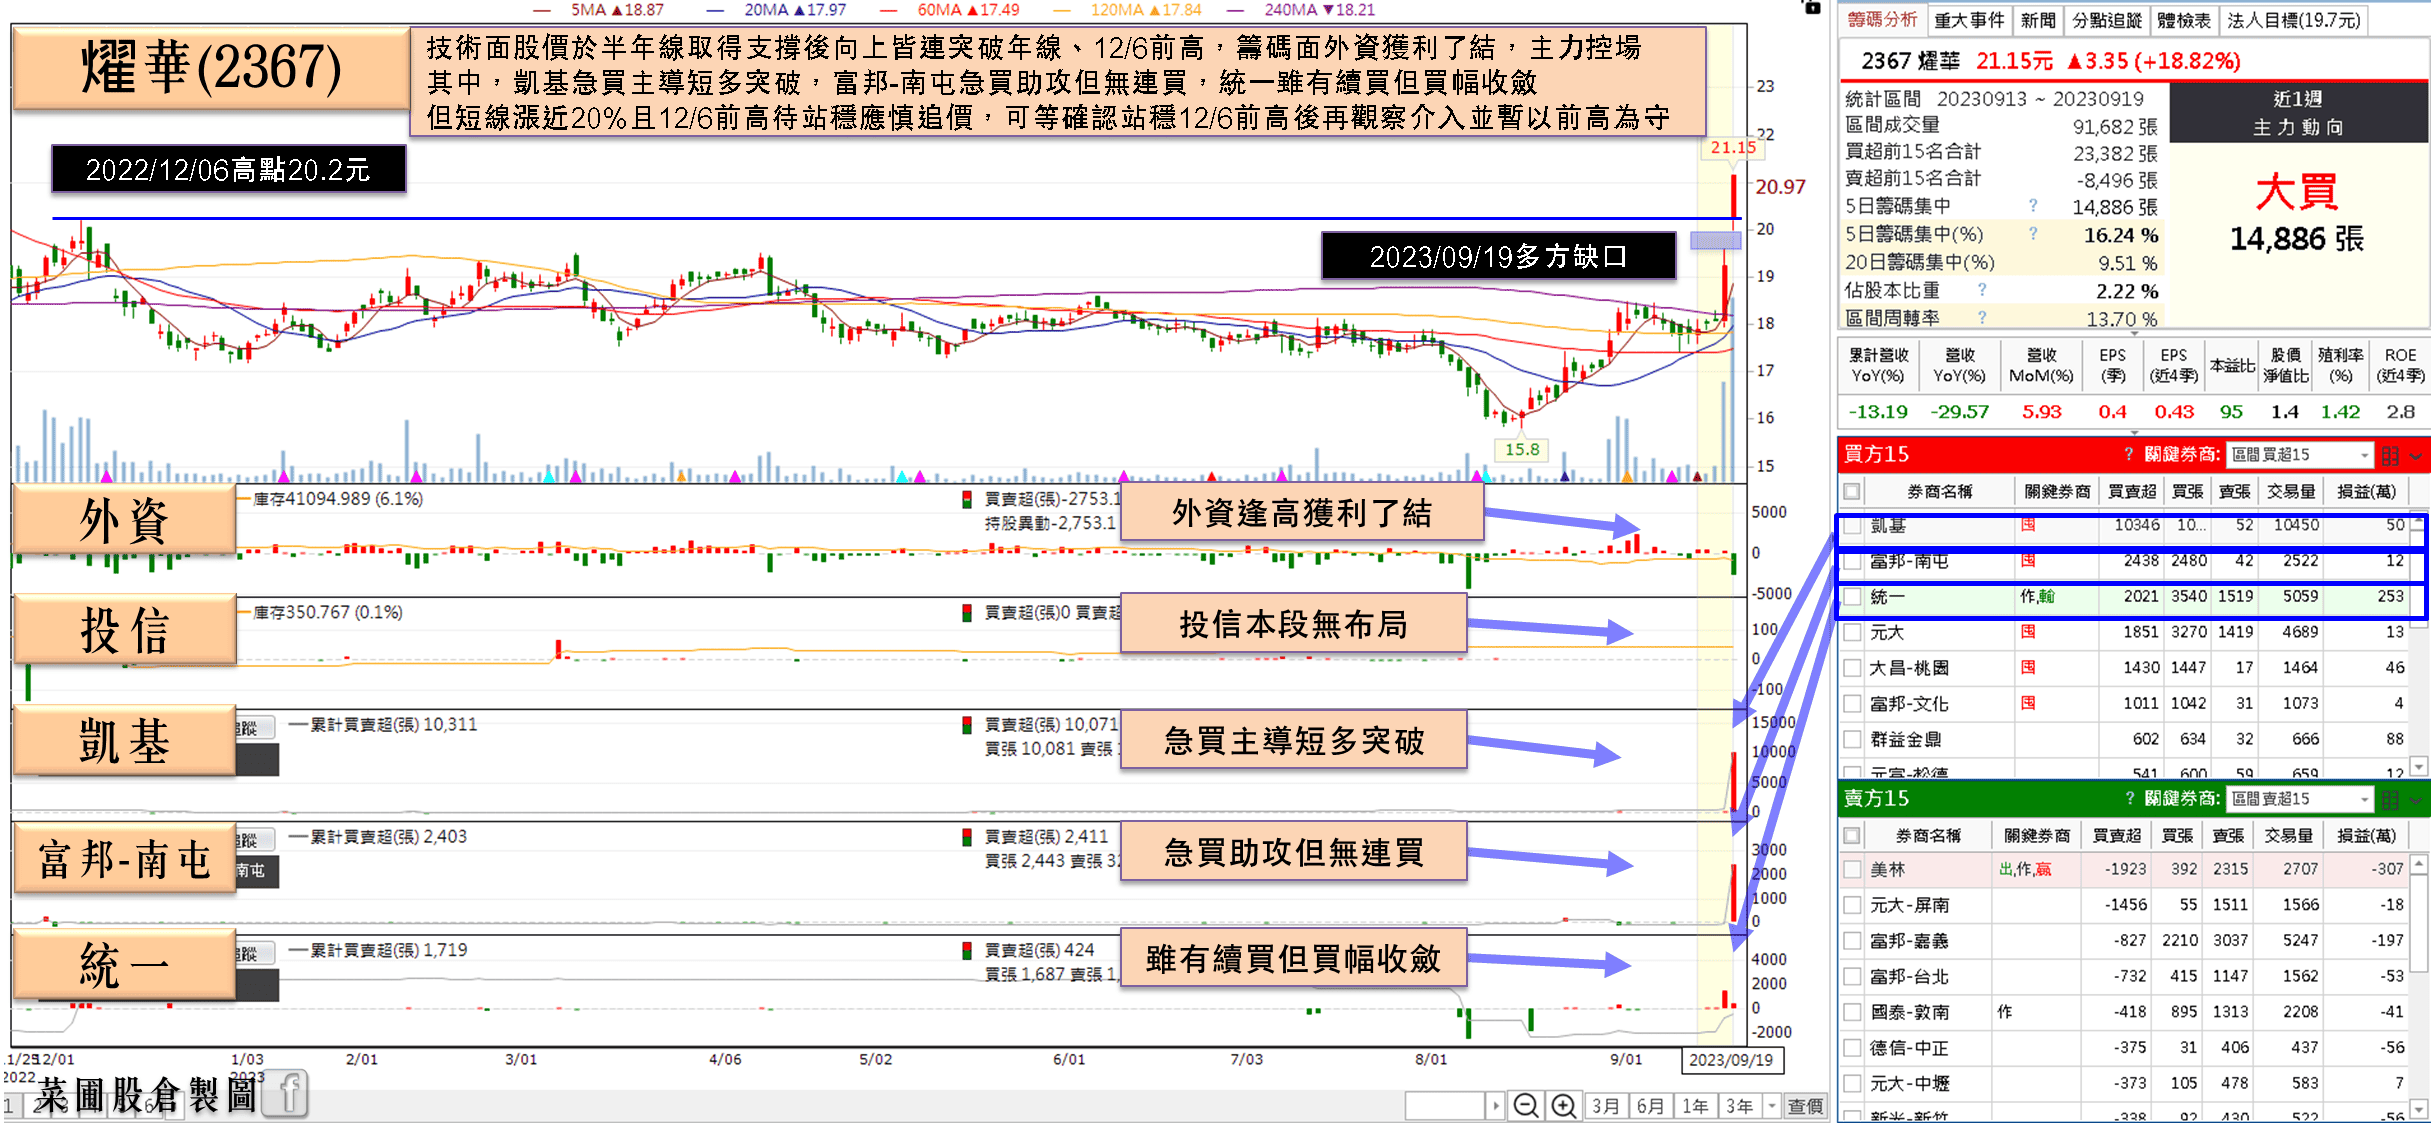
Task: Click the date input field near zoom buttons
Action: (x=1446, y=1106)
